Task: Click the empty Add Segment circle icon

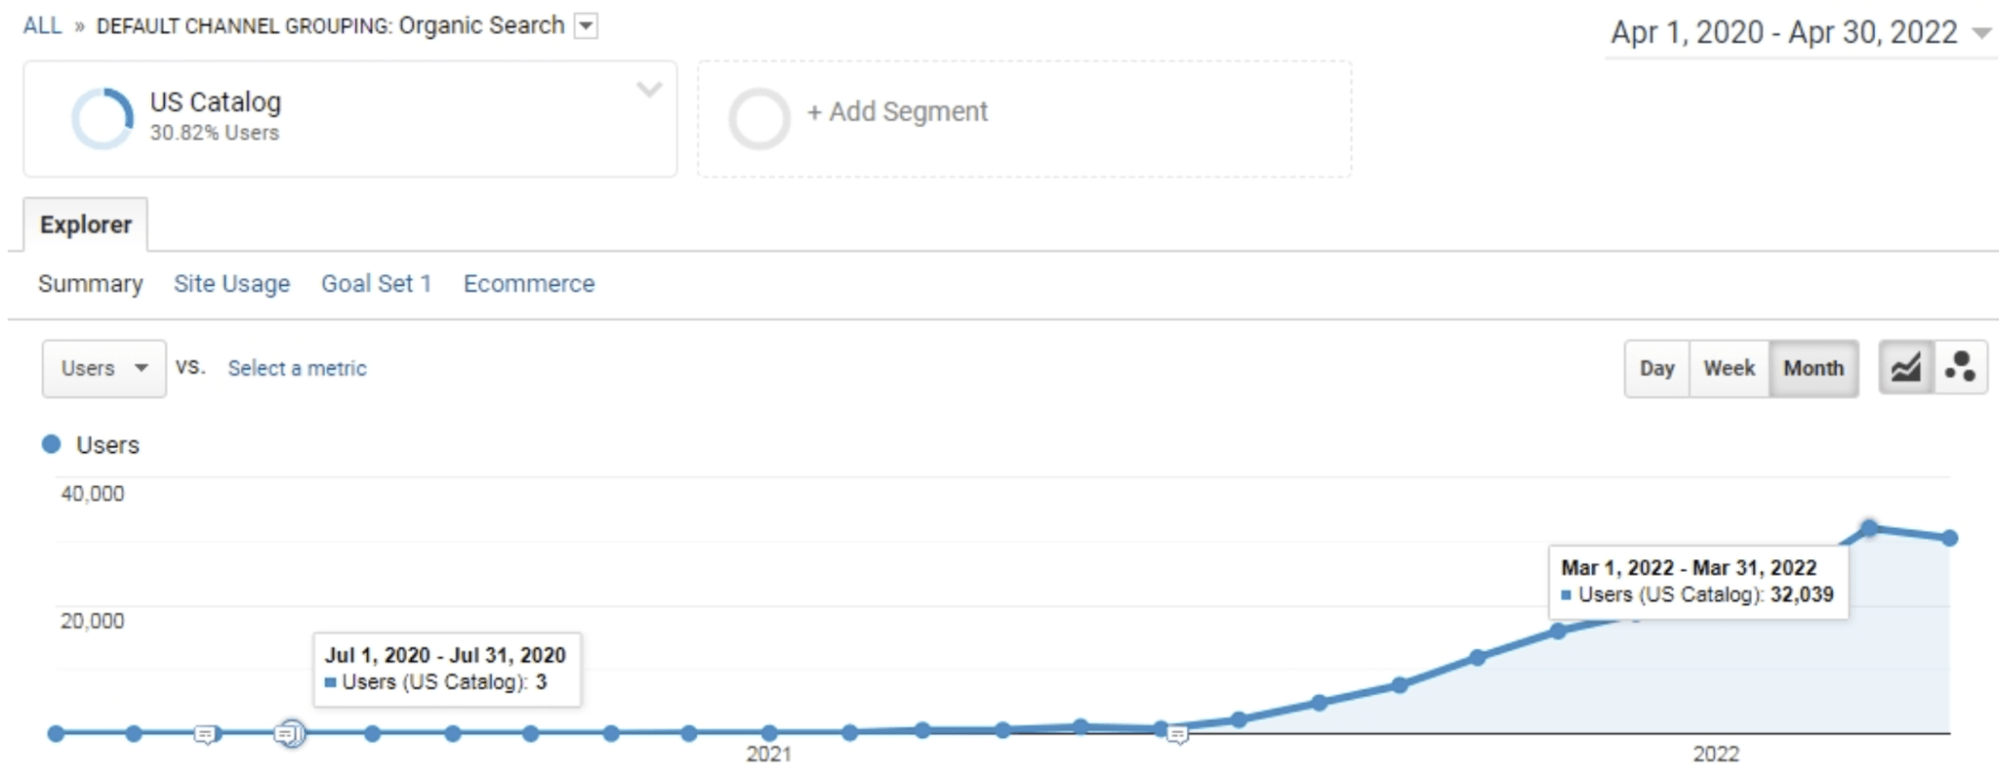Action: [x=759, y=118]
